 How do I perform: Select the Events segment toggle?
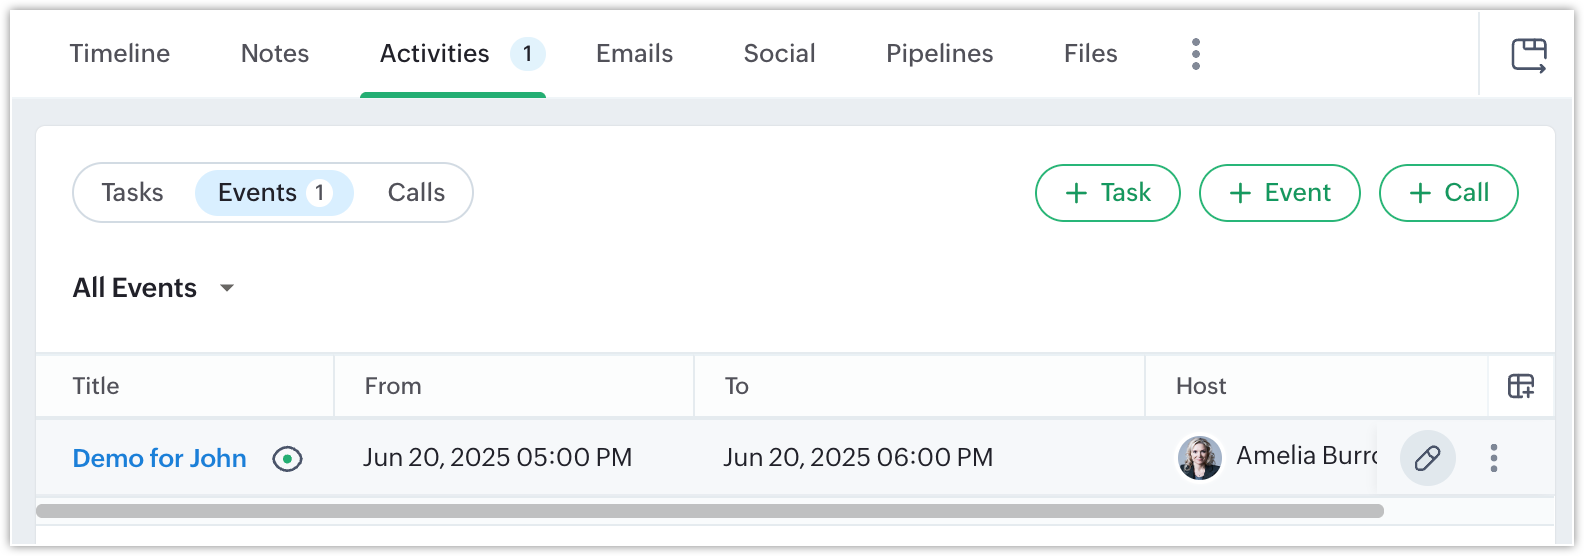click(274, 193)
